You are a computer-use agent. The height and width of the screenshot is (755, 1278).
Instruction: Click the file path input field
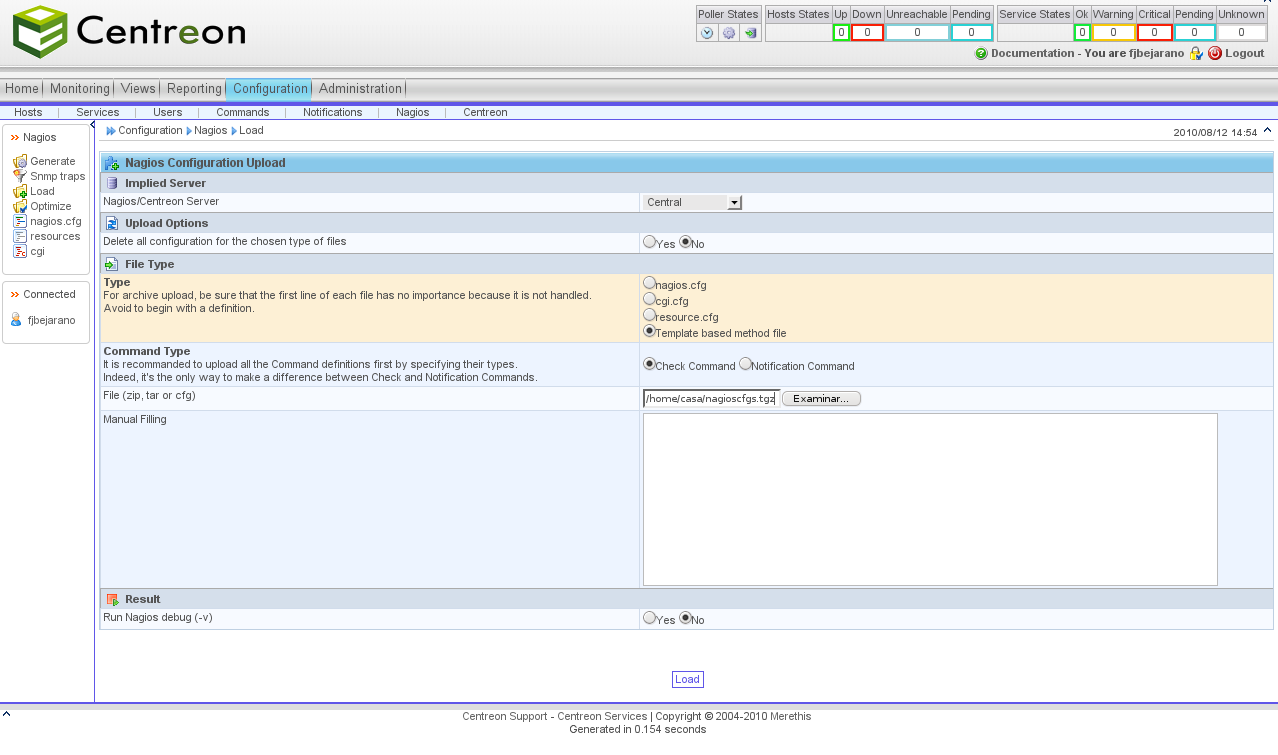(x=711, y=399)
